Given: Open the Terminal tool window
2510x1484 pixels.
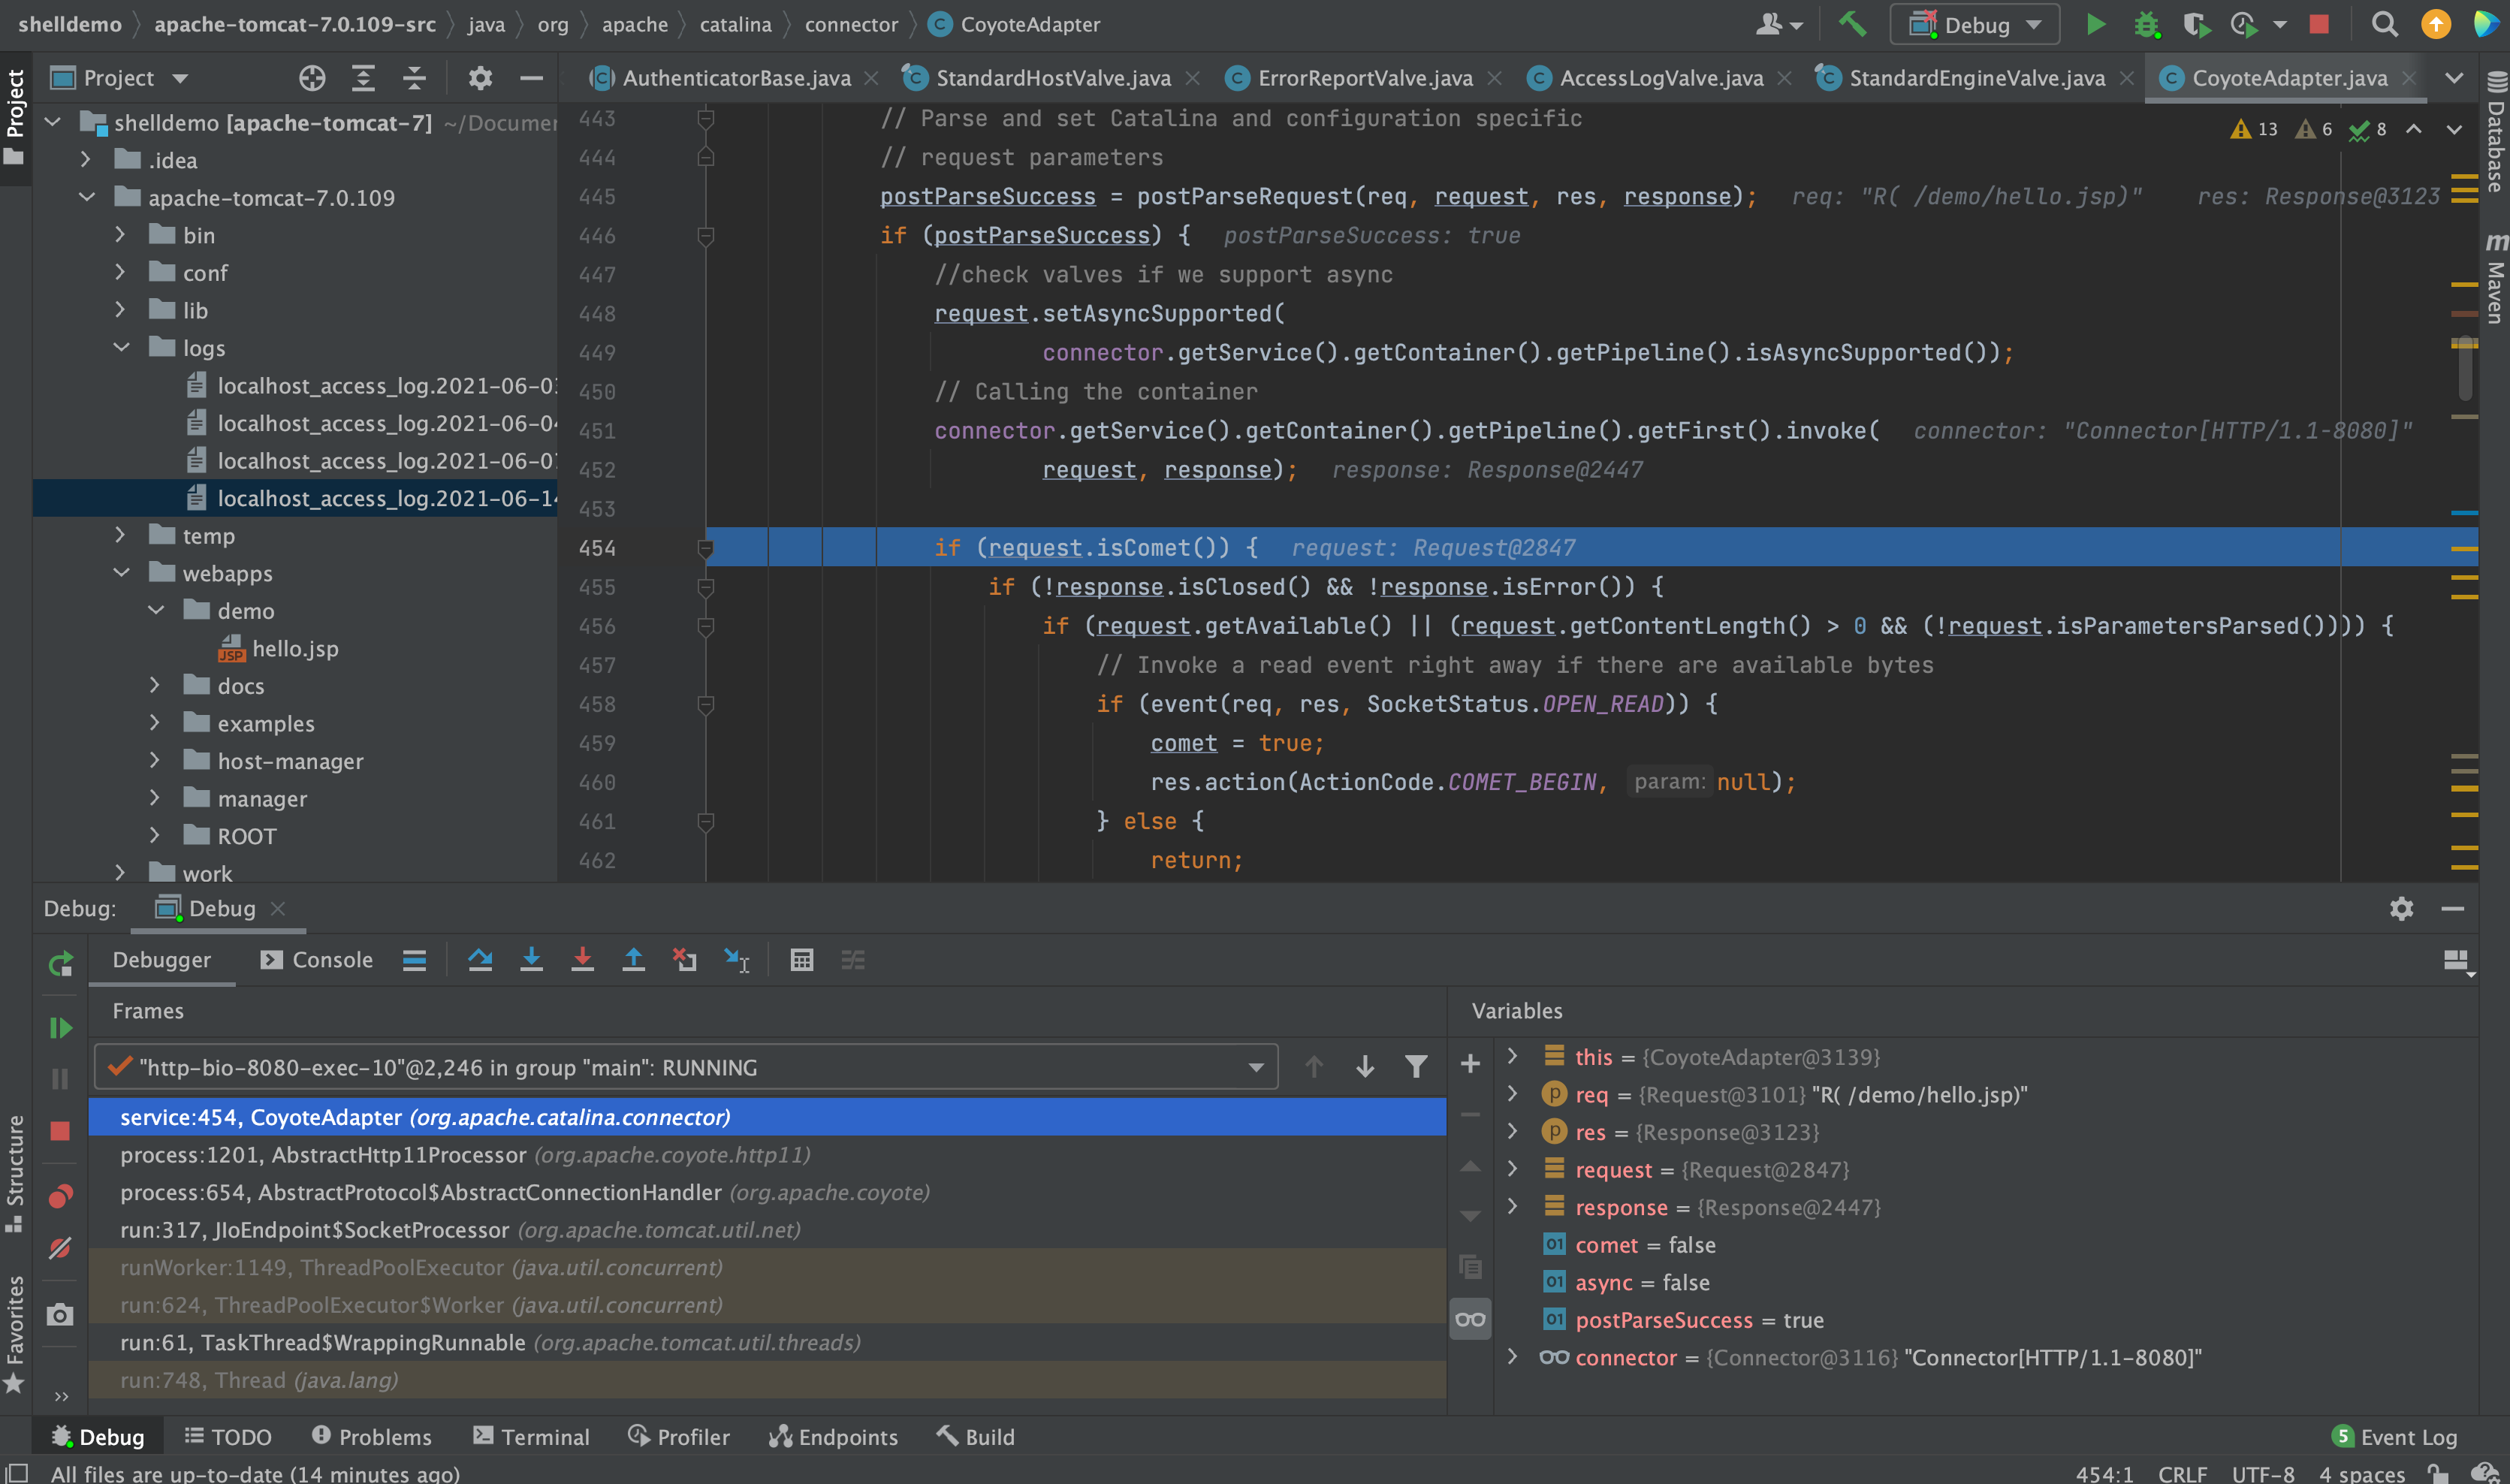Looking at the screenshot, I should coord(531,1437).
